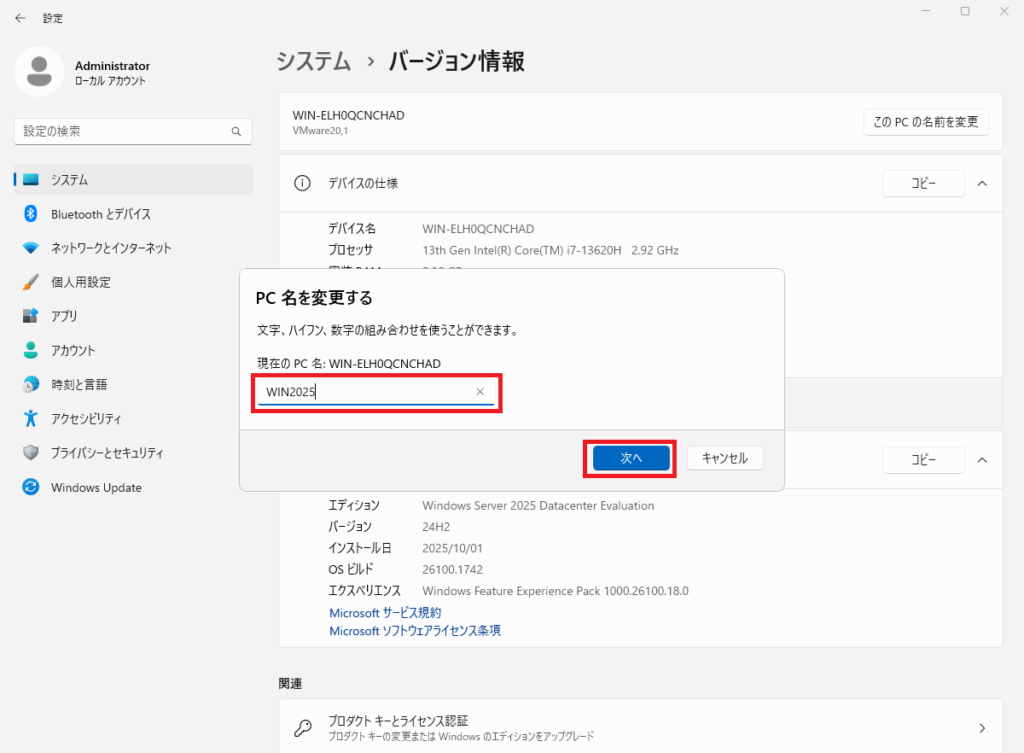Click the new PC name input field
The image size is (1024, 753).
[x=365, y=392]
